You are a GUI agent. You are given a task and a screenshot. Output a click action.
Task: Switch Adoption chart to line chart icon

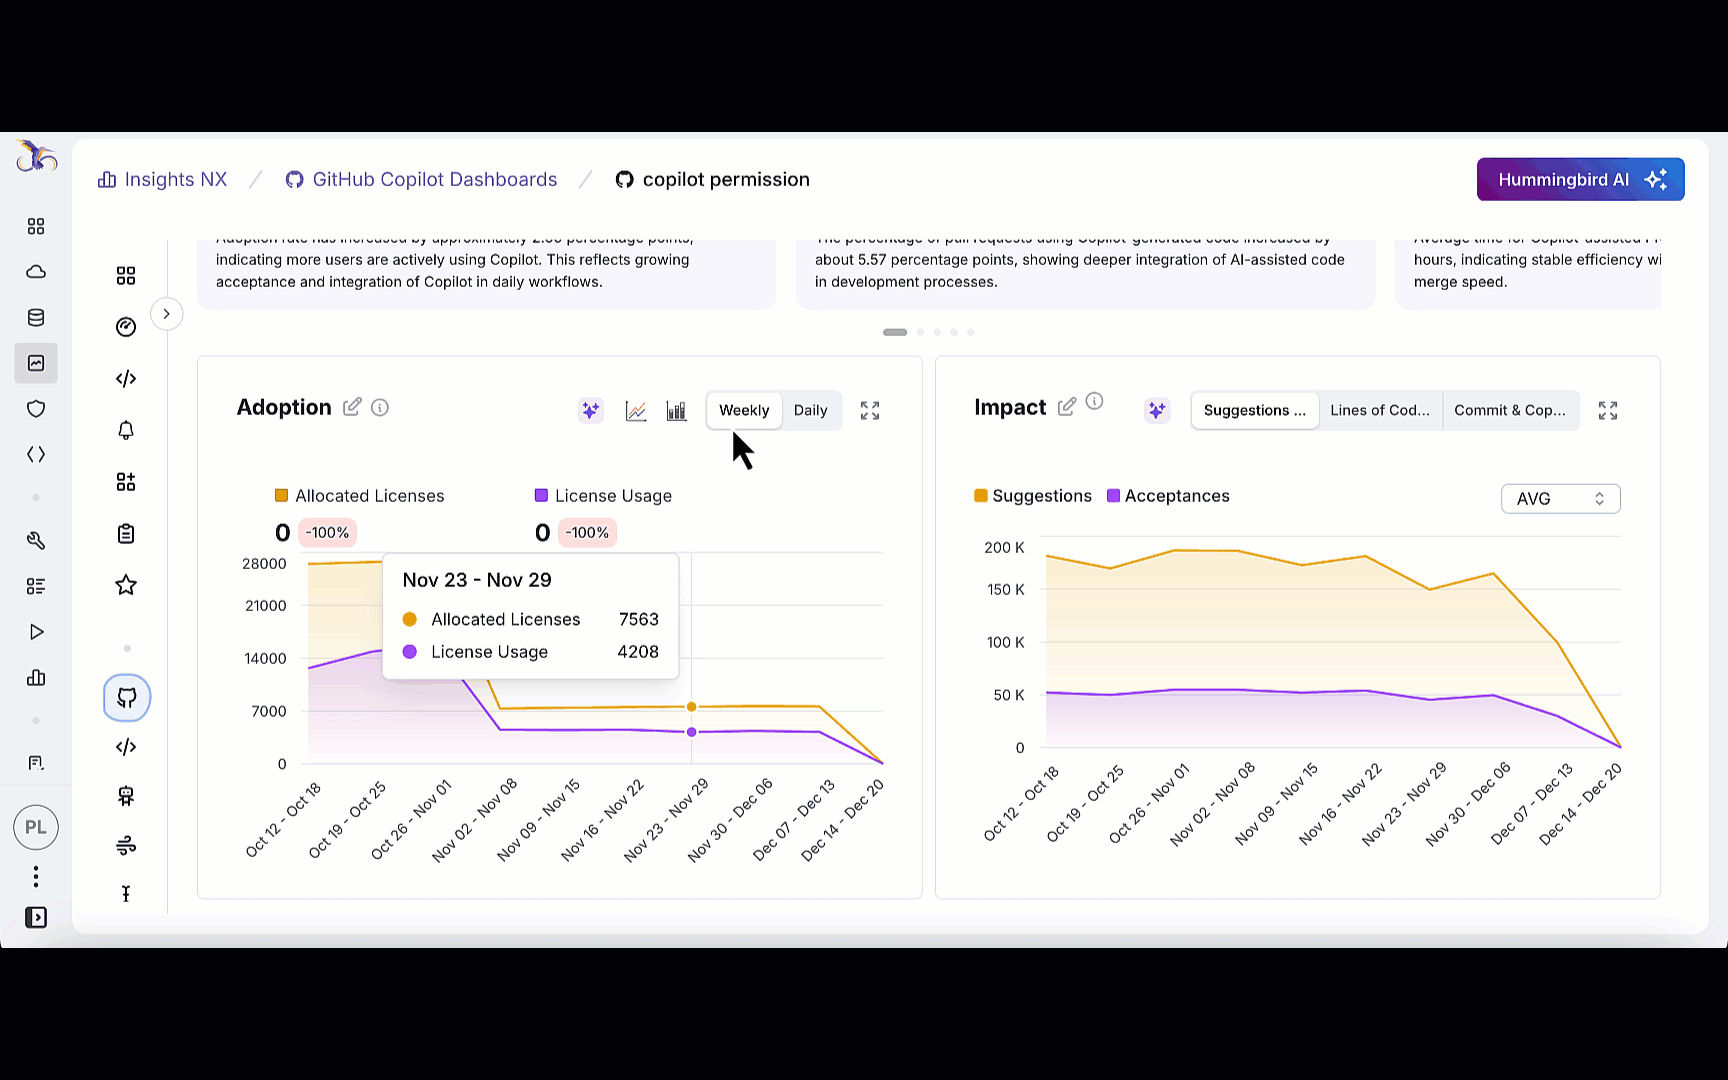point(636,411)
